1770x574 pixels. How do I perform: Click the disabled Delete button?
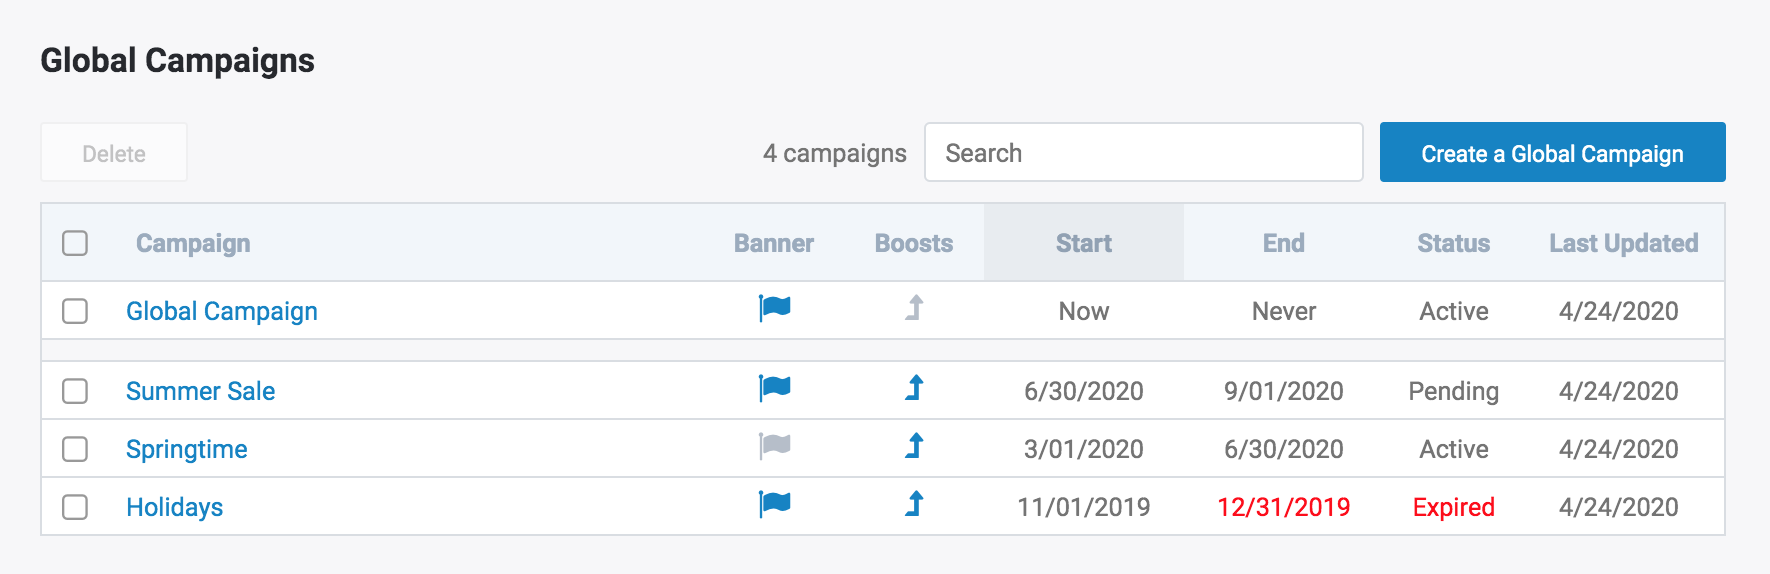[114, 153]
